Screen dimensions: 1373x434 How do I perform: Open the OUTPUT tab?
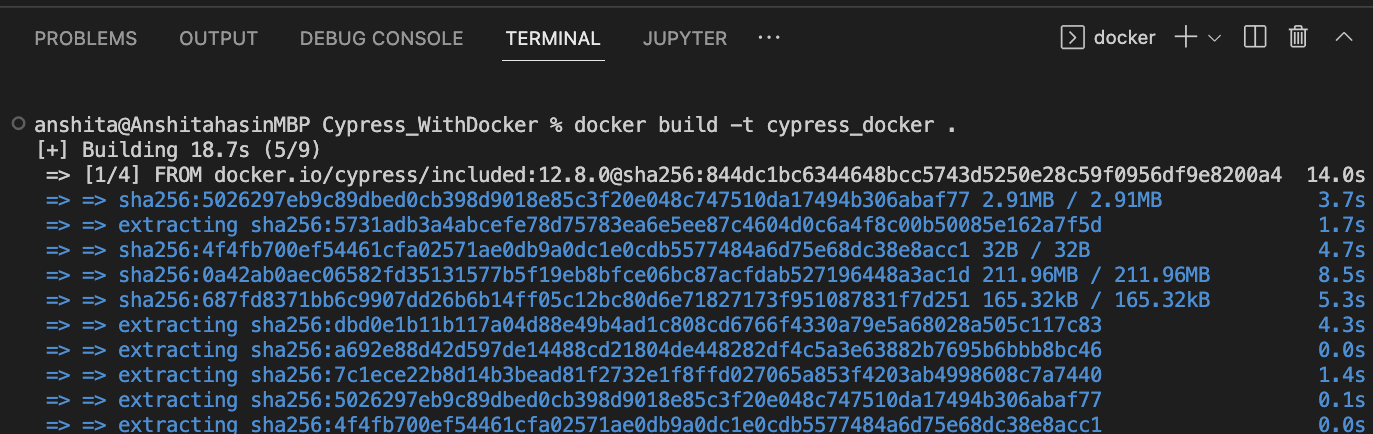[218, 39]
